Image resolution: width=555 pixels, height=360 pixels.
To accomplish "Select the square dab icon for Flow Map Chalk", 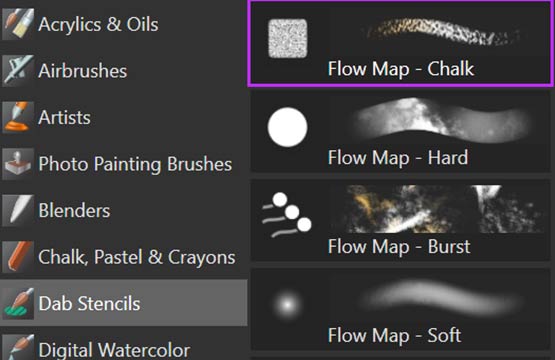I will 287,38.
